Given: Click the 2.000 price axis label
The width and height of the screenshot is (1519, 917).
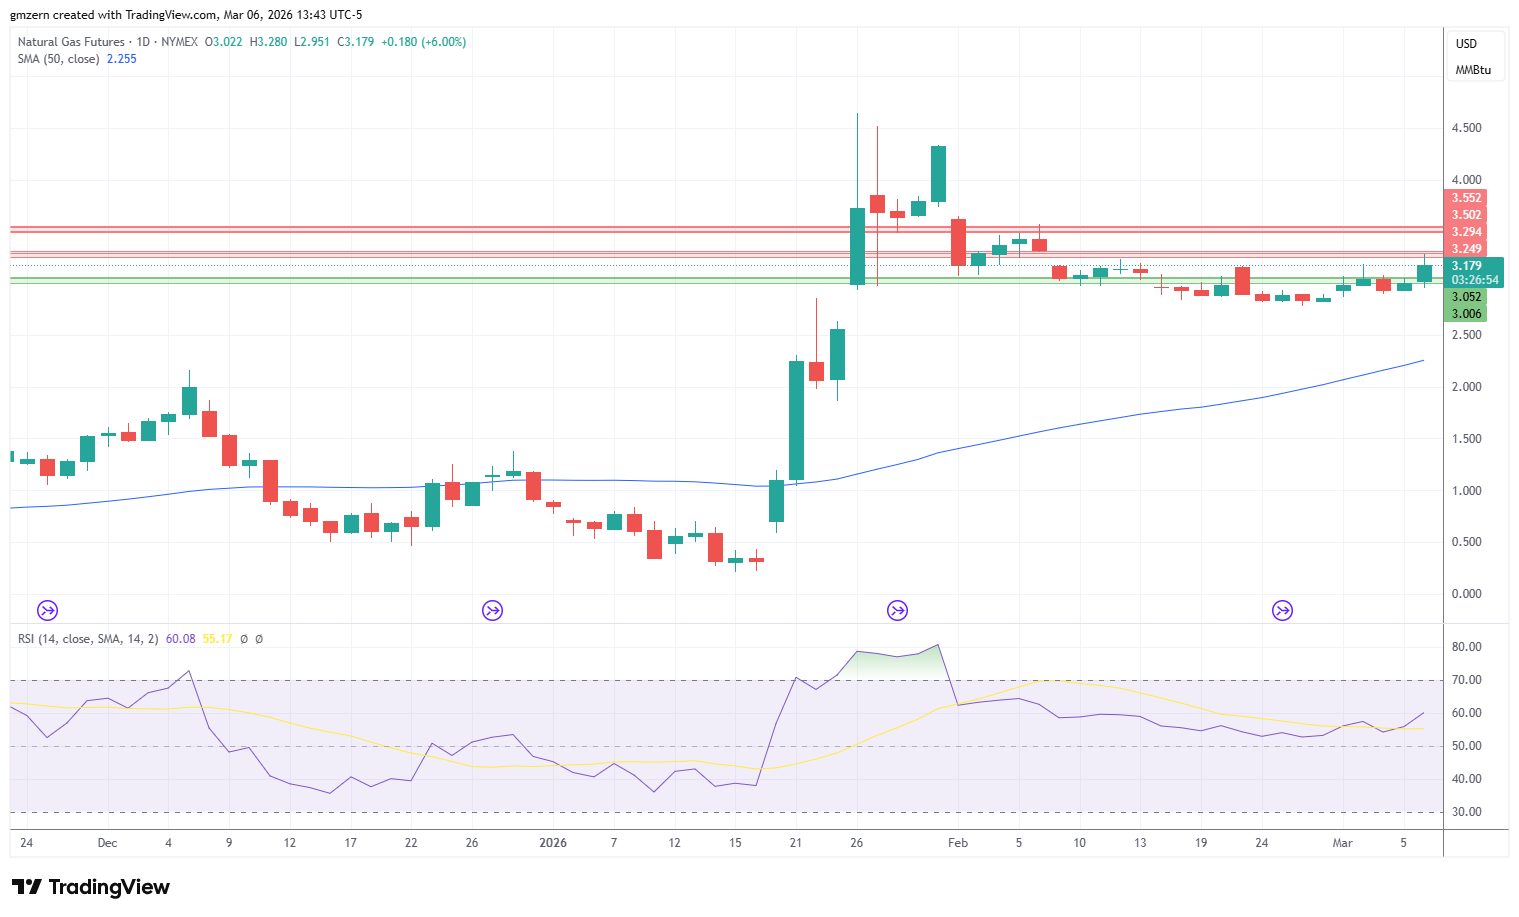Looking at the screenshot, I should [1467, 387].
